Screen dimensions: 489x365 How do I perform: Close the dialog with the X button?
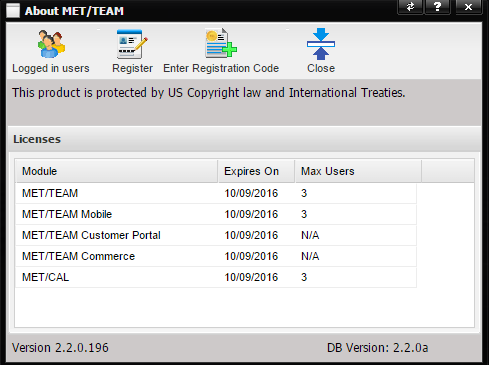pos(468,7)
